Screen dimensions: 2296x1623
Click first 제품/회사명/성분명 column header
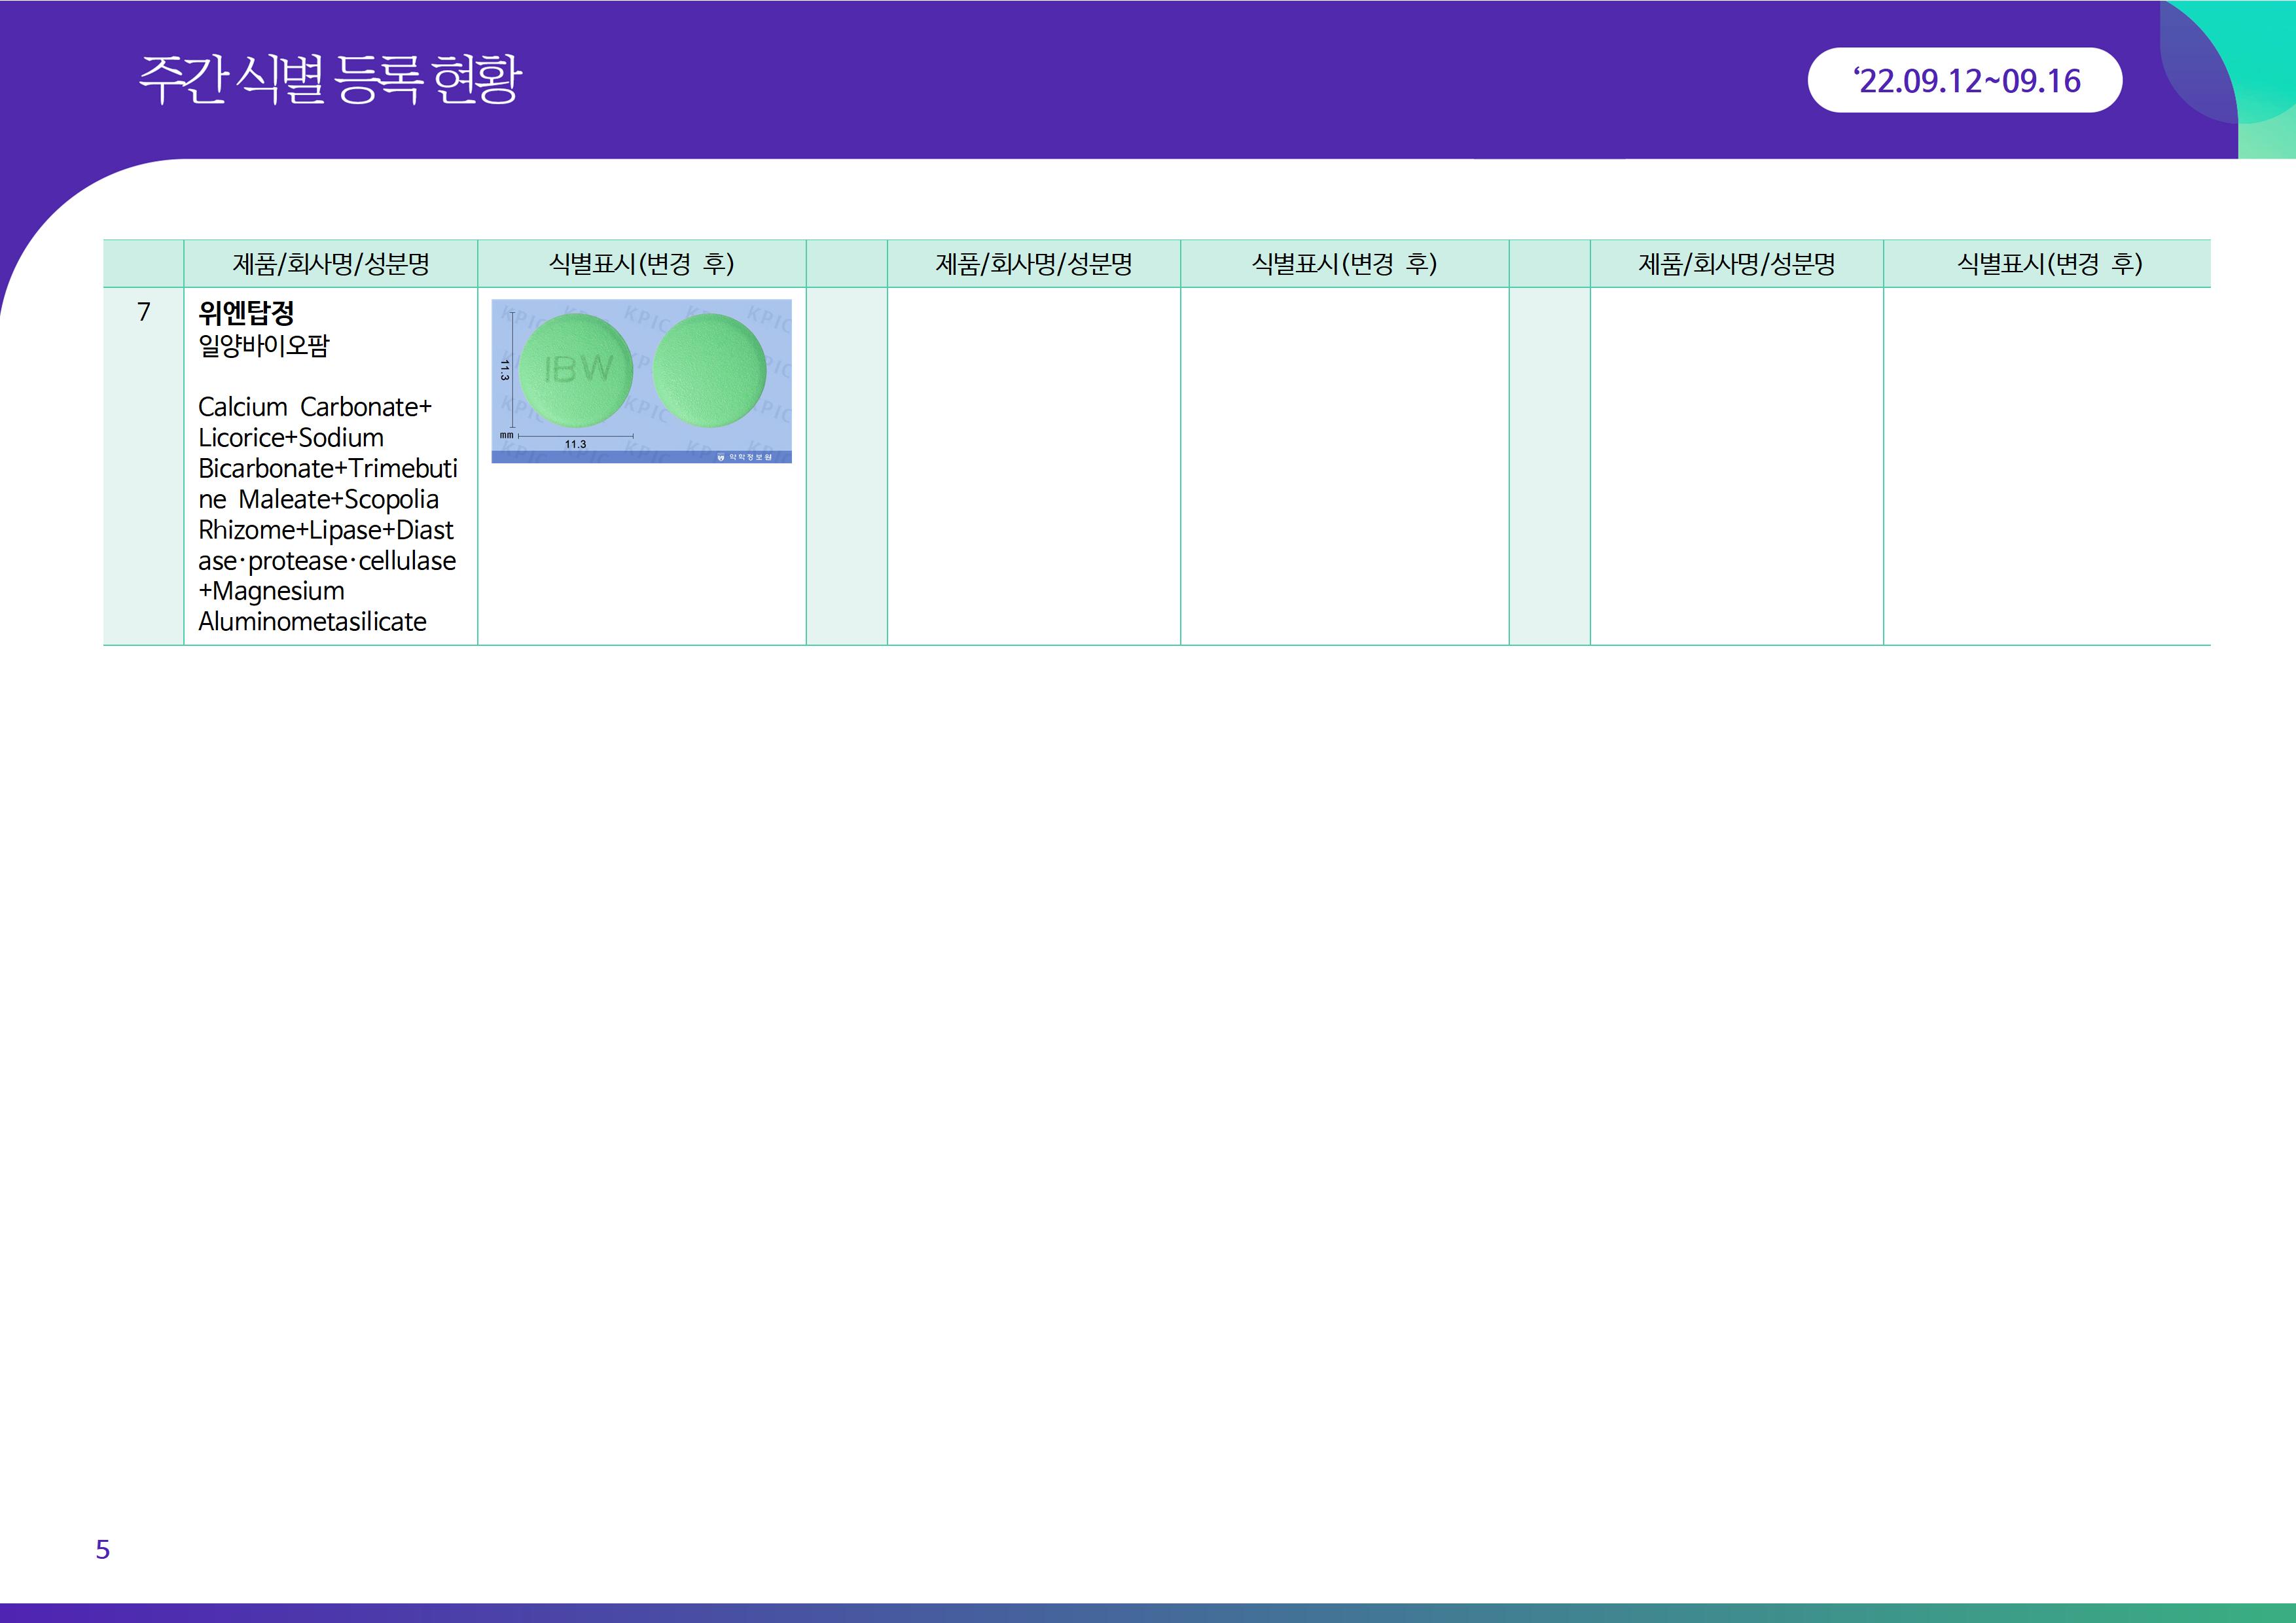(330, 264)
